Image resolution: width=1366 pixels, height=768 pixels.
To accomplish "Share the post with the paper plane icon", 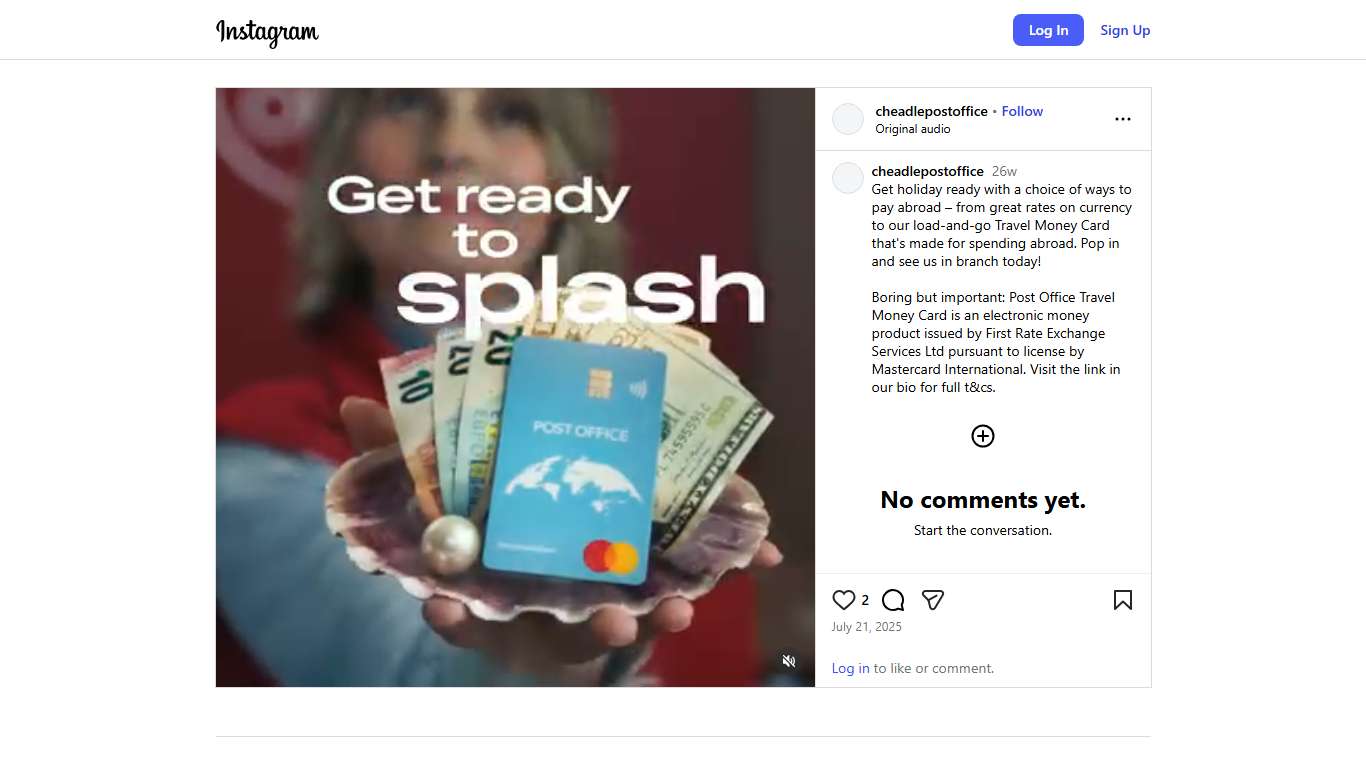I will (x=933, y=600).
